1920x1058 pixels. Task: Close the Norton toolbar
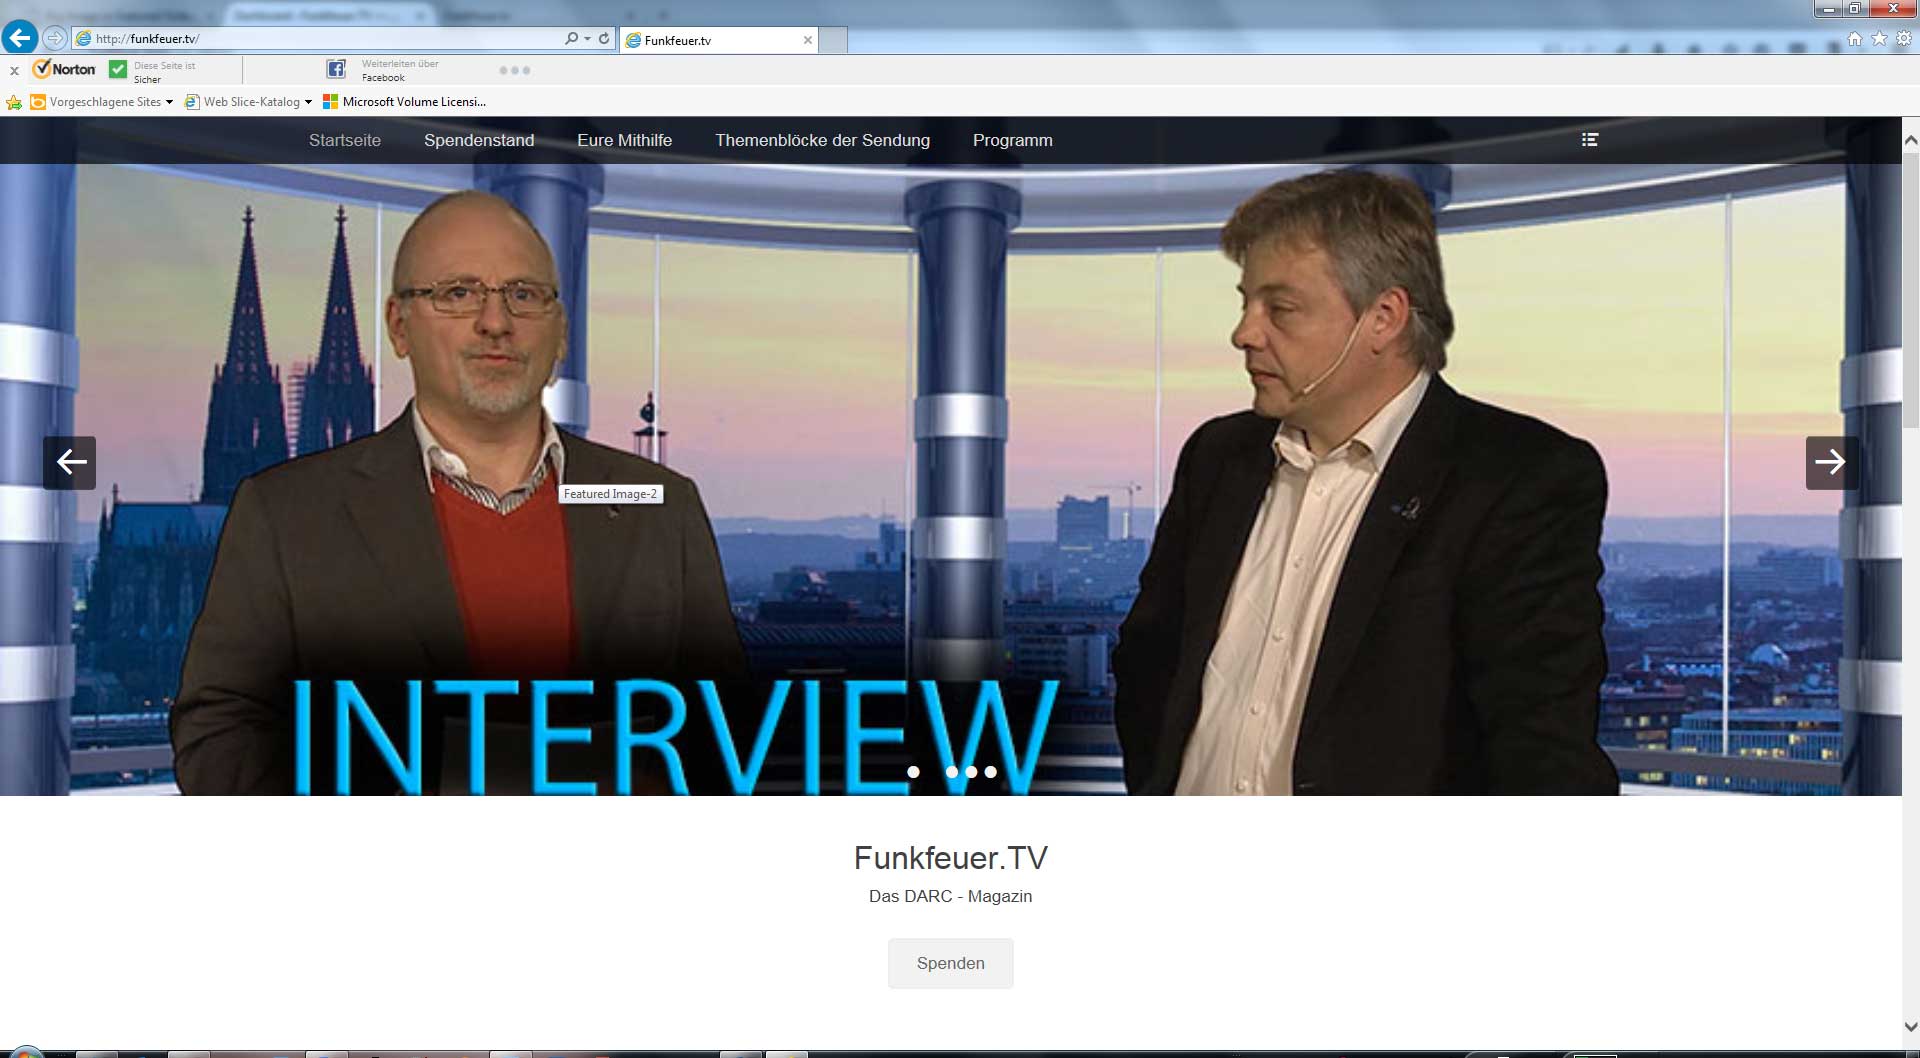tap(14, 70)
